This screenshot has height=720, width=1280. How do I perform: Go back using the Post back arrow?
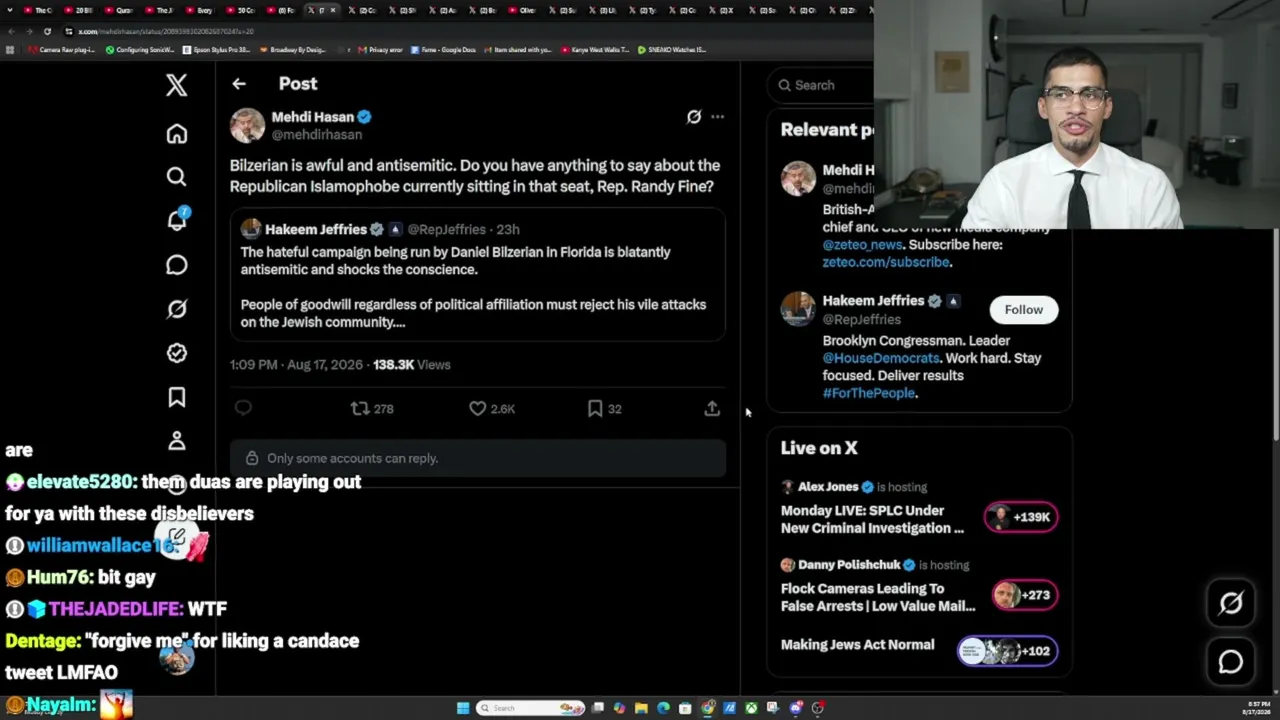[x=238, y=84]
